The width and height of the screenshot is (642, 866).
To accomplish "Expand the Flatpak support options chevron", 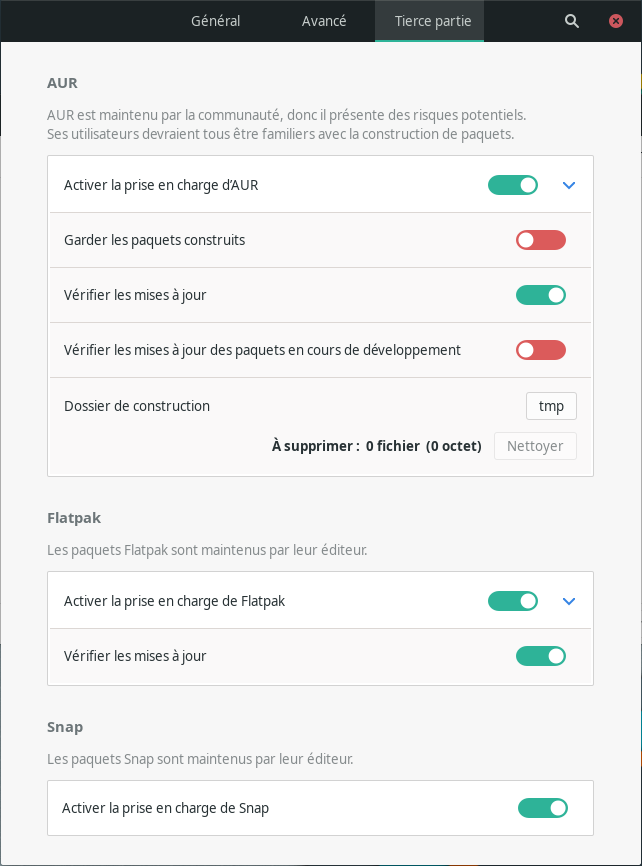I will point(569,601).
